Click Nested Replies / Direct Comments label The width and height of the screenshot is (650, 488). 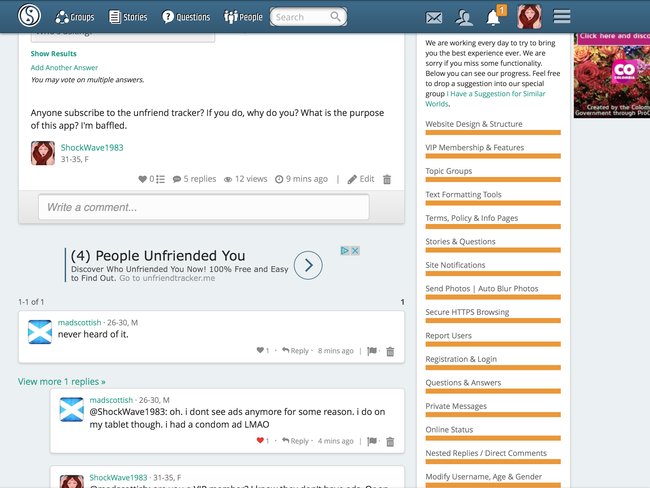click(486, 453)
